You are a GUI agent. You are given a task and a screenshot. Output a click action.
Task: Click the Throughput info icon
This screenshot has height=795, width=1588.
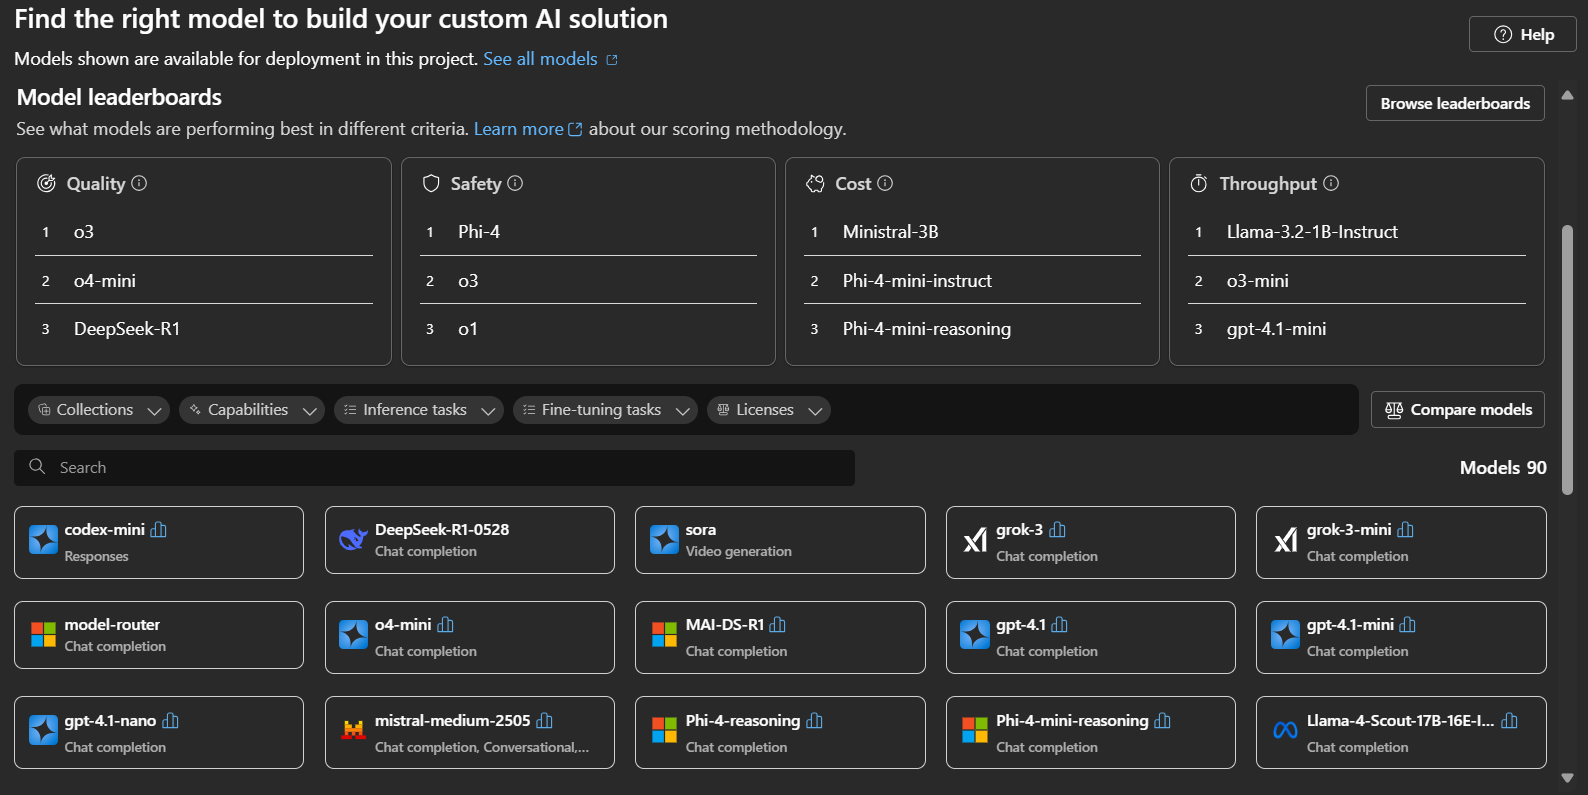click(1331, 183)
